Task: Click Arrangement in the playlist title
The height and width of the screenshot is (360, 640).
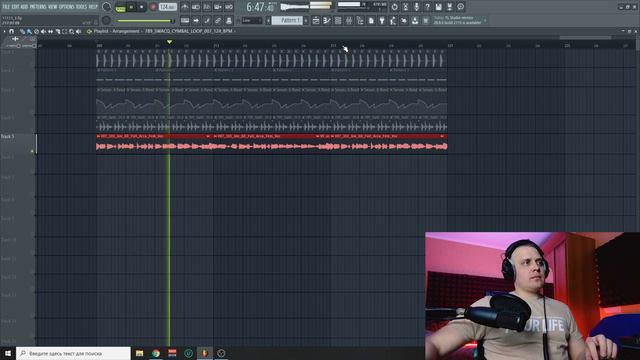Action: (x=126, y=31)
